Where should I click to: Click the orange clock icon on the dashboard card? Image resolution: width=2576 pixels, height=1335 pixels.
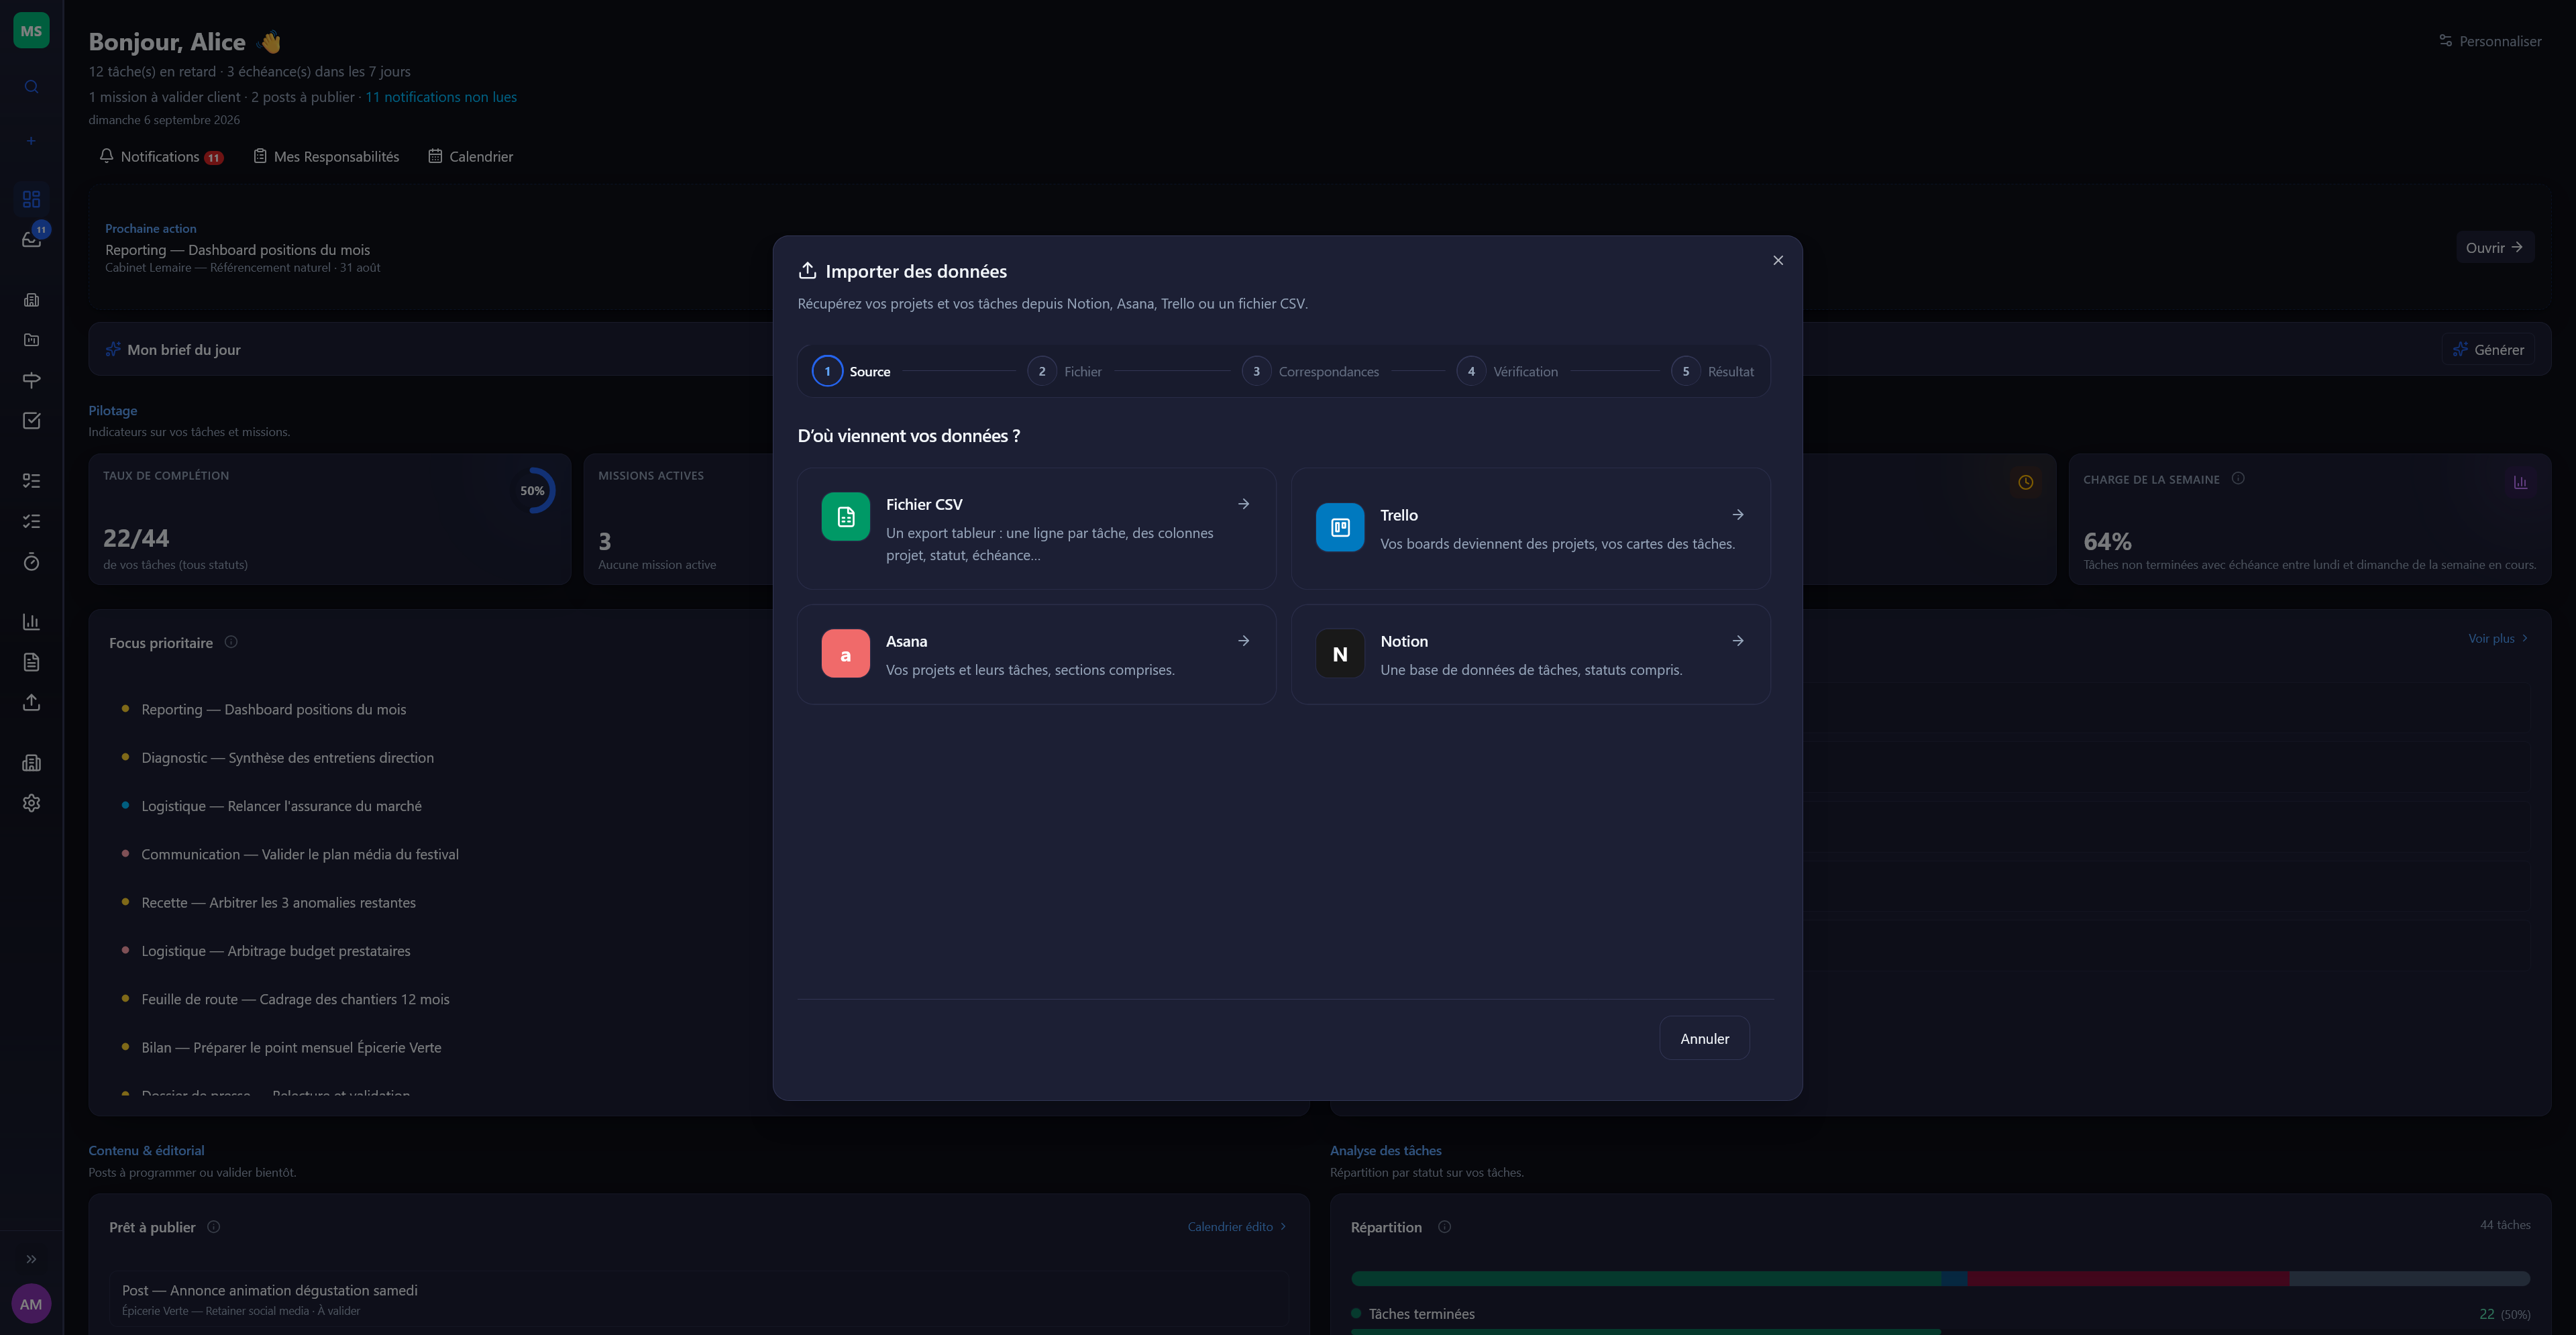2025,483
